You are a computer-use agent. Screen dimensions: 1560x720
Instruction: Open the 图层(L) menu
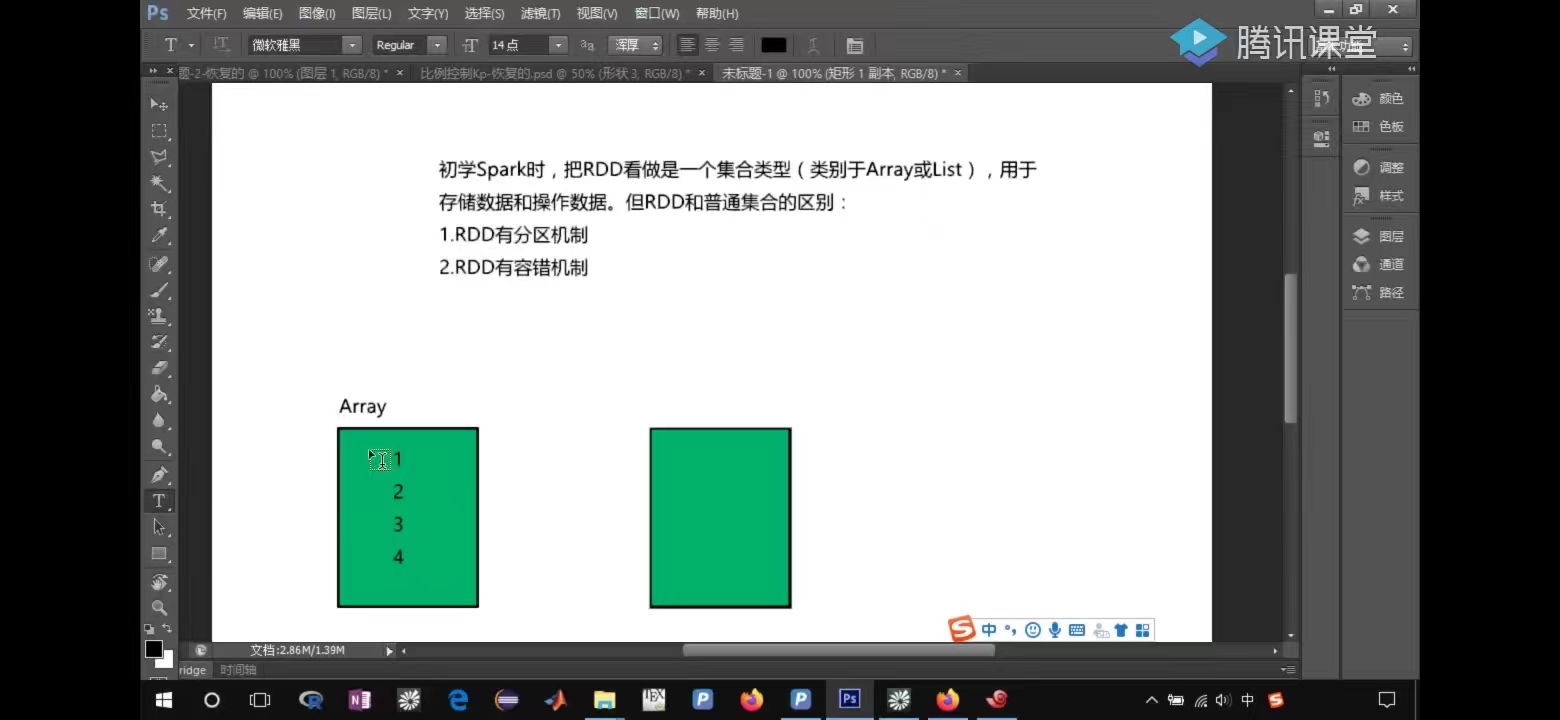pyautogui.click(x=372, y=13)
